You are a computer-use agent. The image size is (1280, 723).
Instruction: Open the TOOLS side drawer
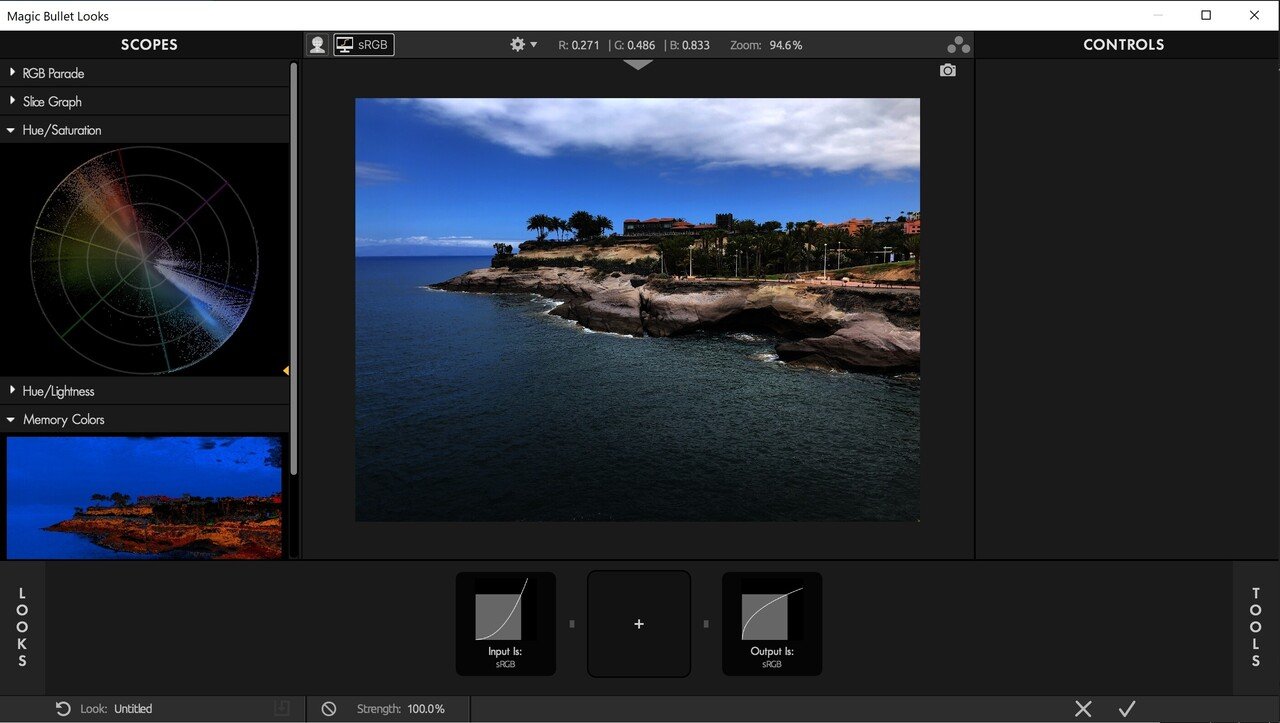point(1256,628)
